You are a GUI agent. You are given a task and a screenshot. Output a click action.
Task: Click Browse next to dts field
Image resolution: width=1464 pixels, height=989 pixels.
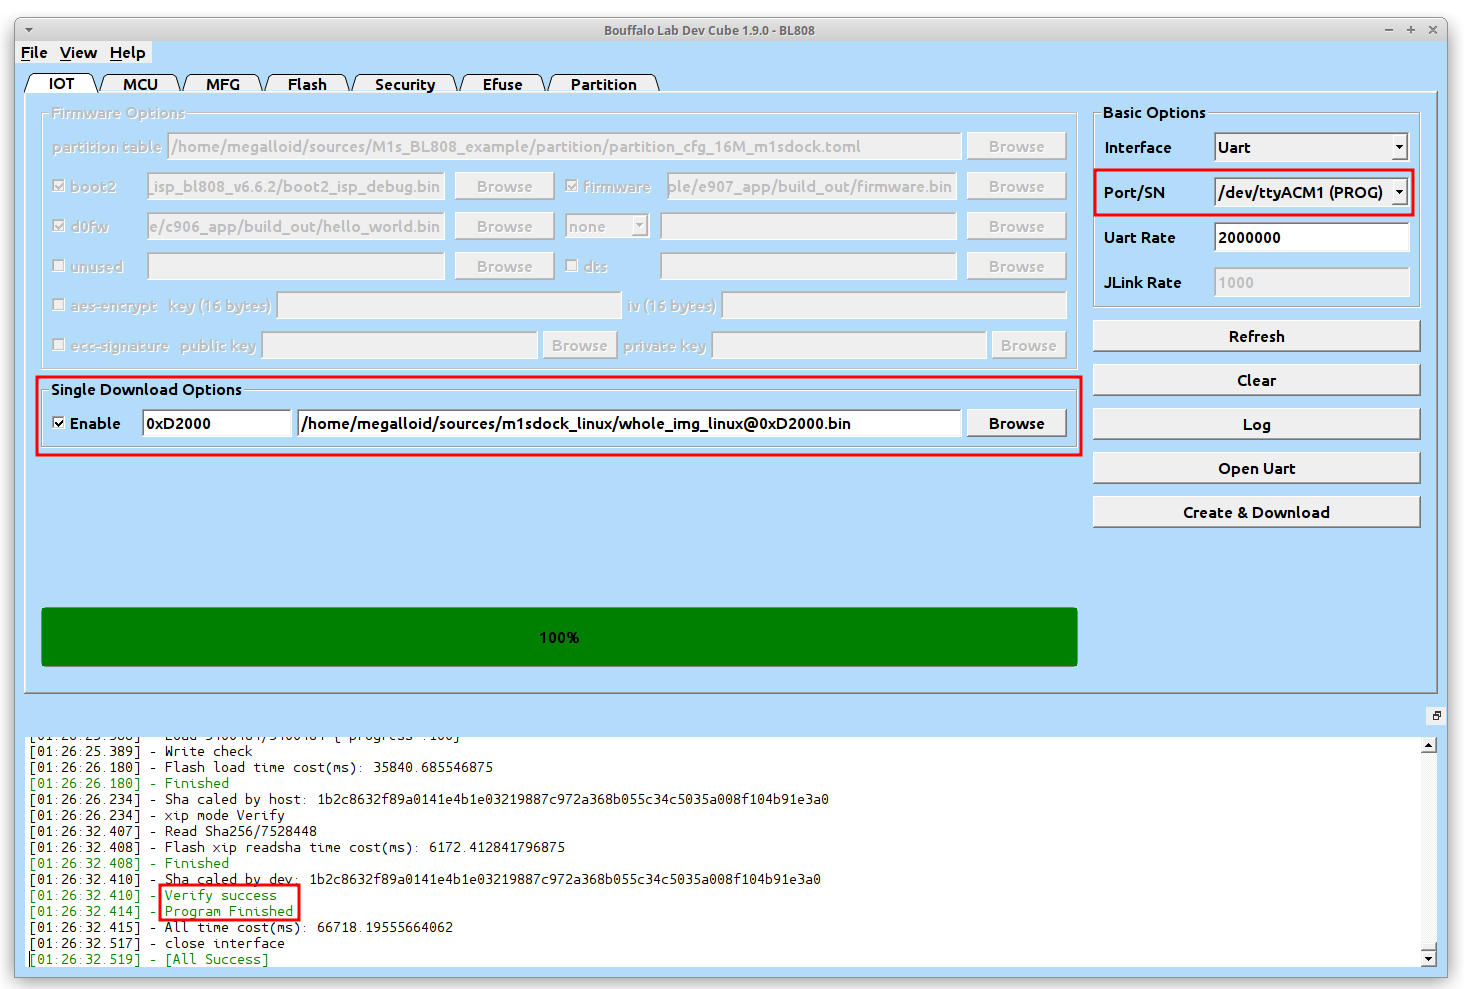(1016, 266)
